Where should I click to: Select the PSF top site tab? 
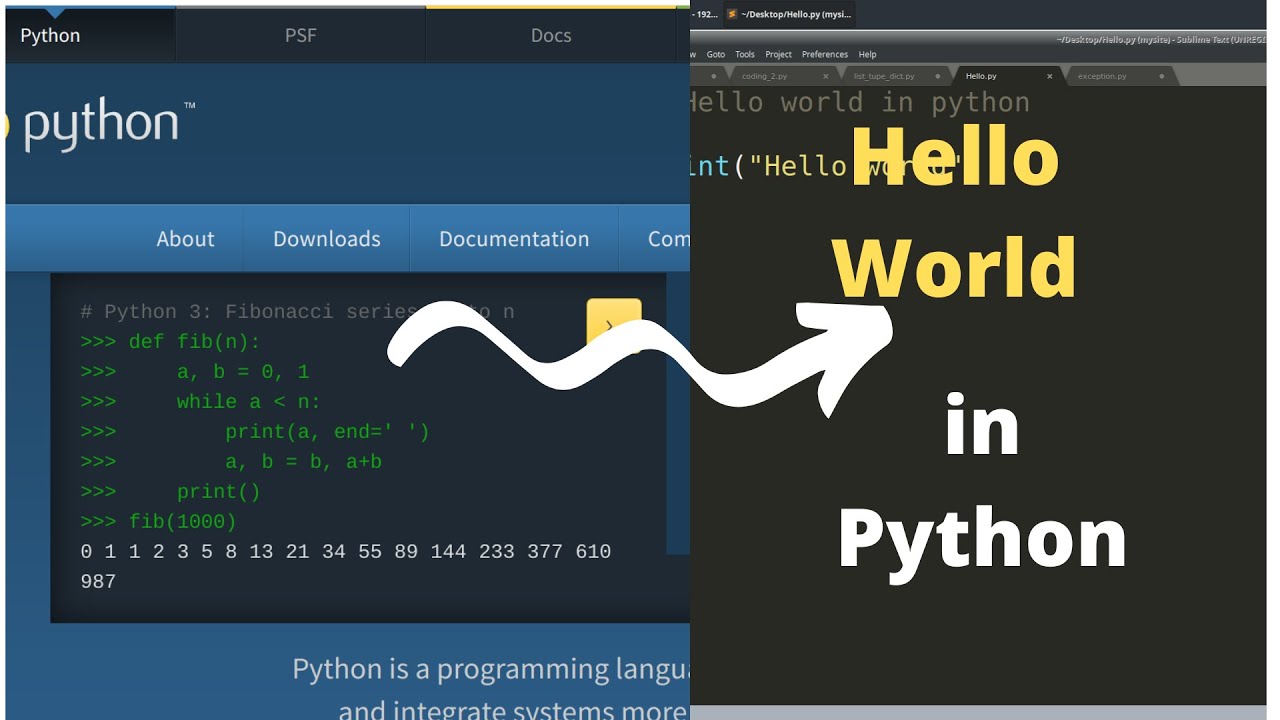pyautogui.click(x=300, y=36)
